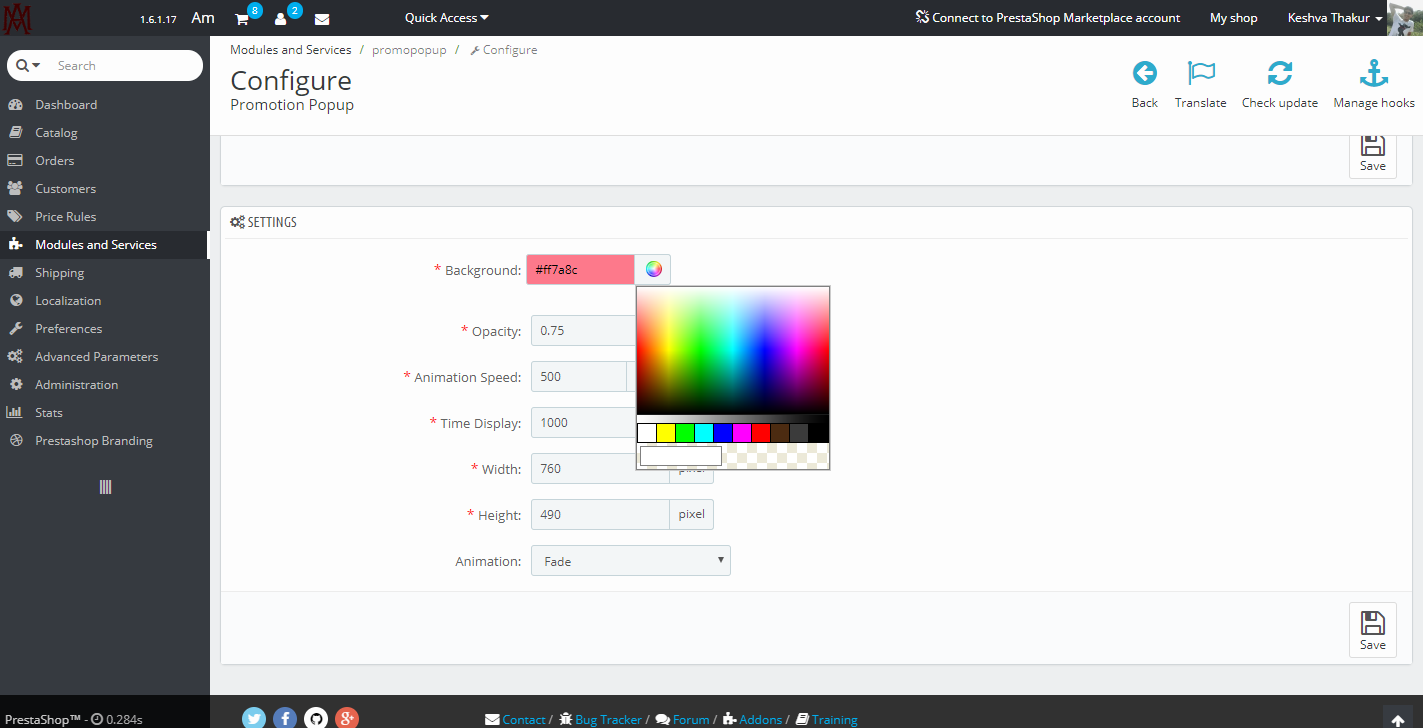The image size is (1423, 728).
Task: Click the Back arrow icon
Action: pyautogui.click(x=1144, y=73)
